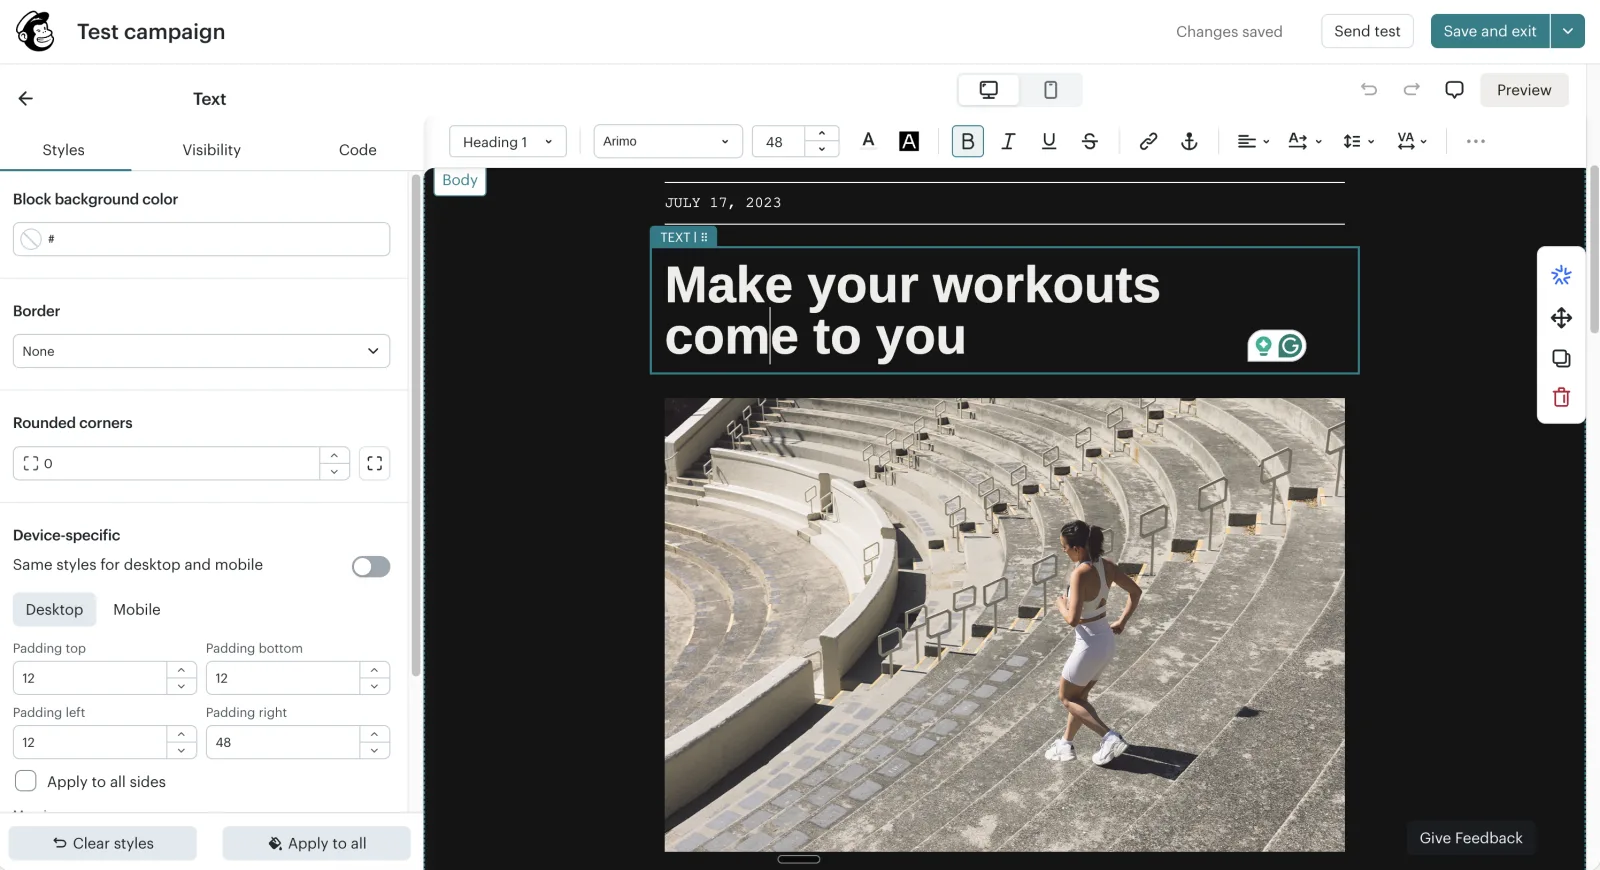Expand individual rounded corners controls

click(375, 463)
